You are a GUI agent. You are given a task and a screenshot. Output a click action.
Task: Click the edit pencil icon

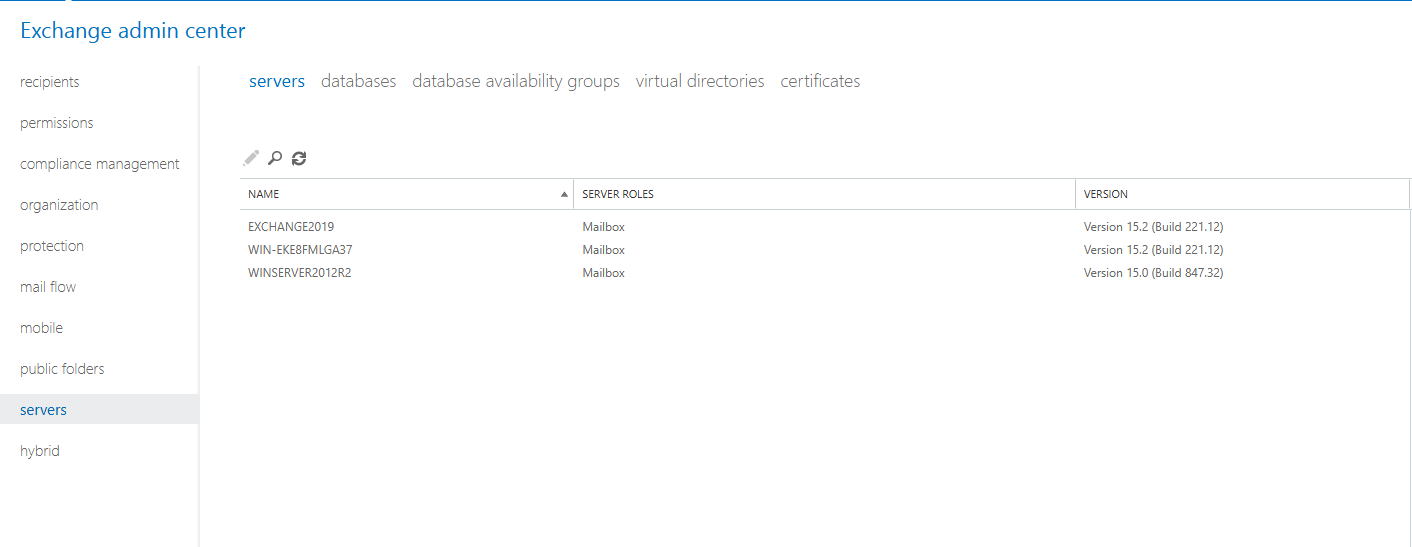point(251,158)
